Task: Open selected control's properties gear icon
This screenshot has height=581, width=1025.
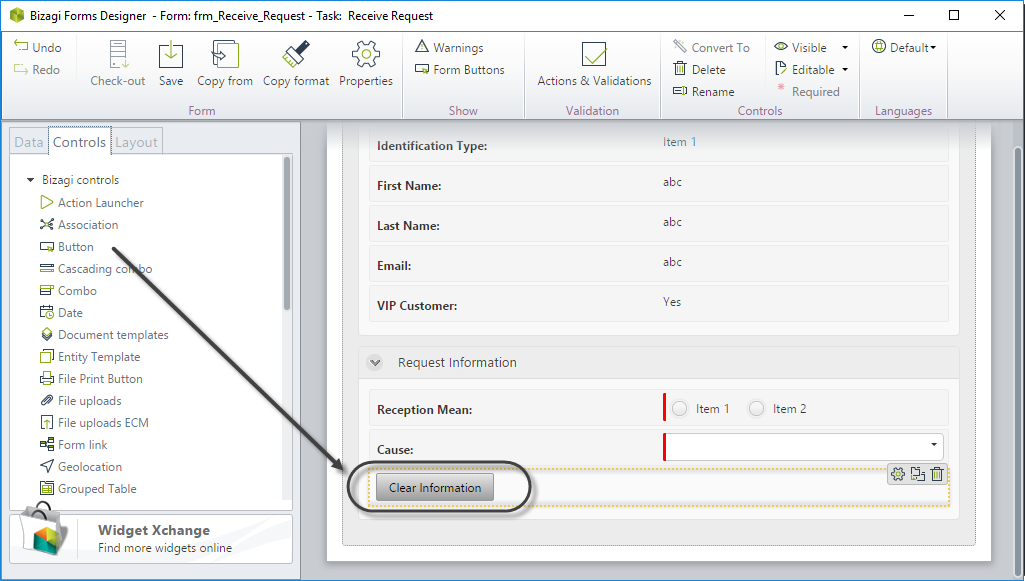Action: (x=898, y=474)
